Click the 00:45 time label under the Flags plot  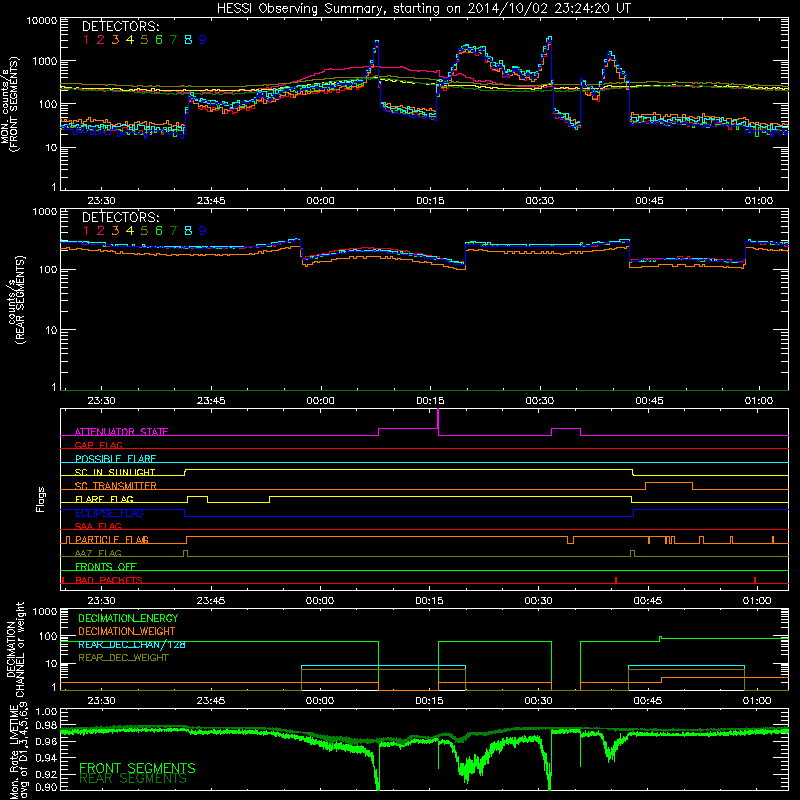[x=648, y=601]
